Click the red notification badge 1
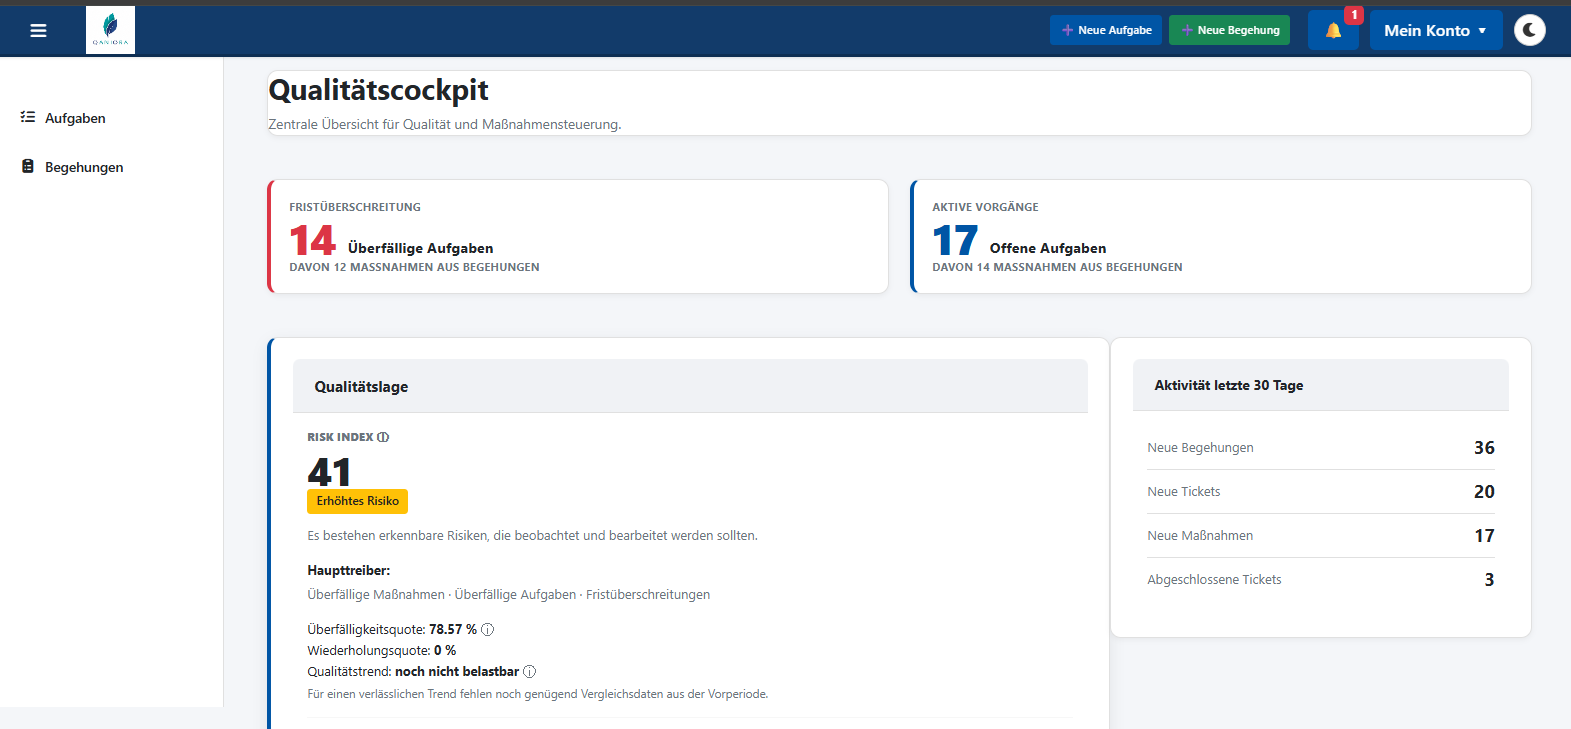 click(1354, 15)
